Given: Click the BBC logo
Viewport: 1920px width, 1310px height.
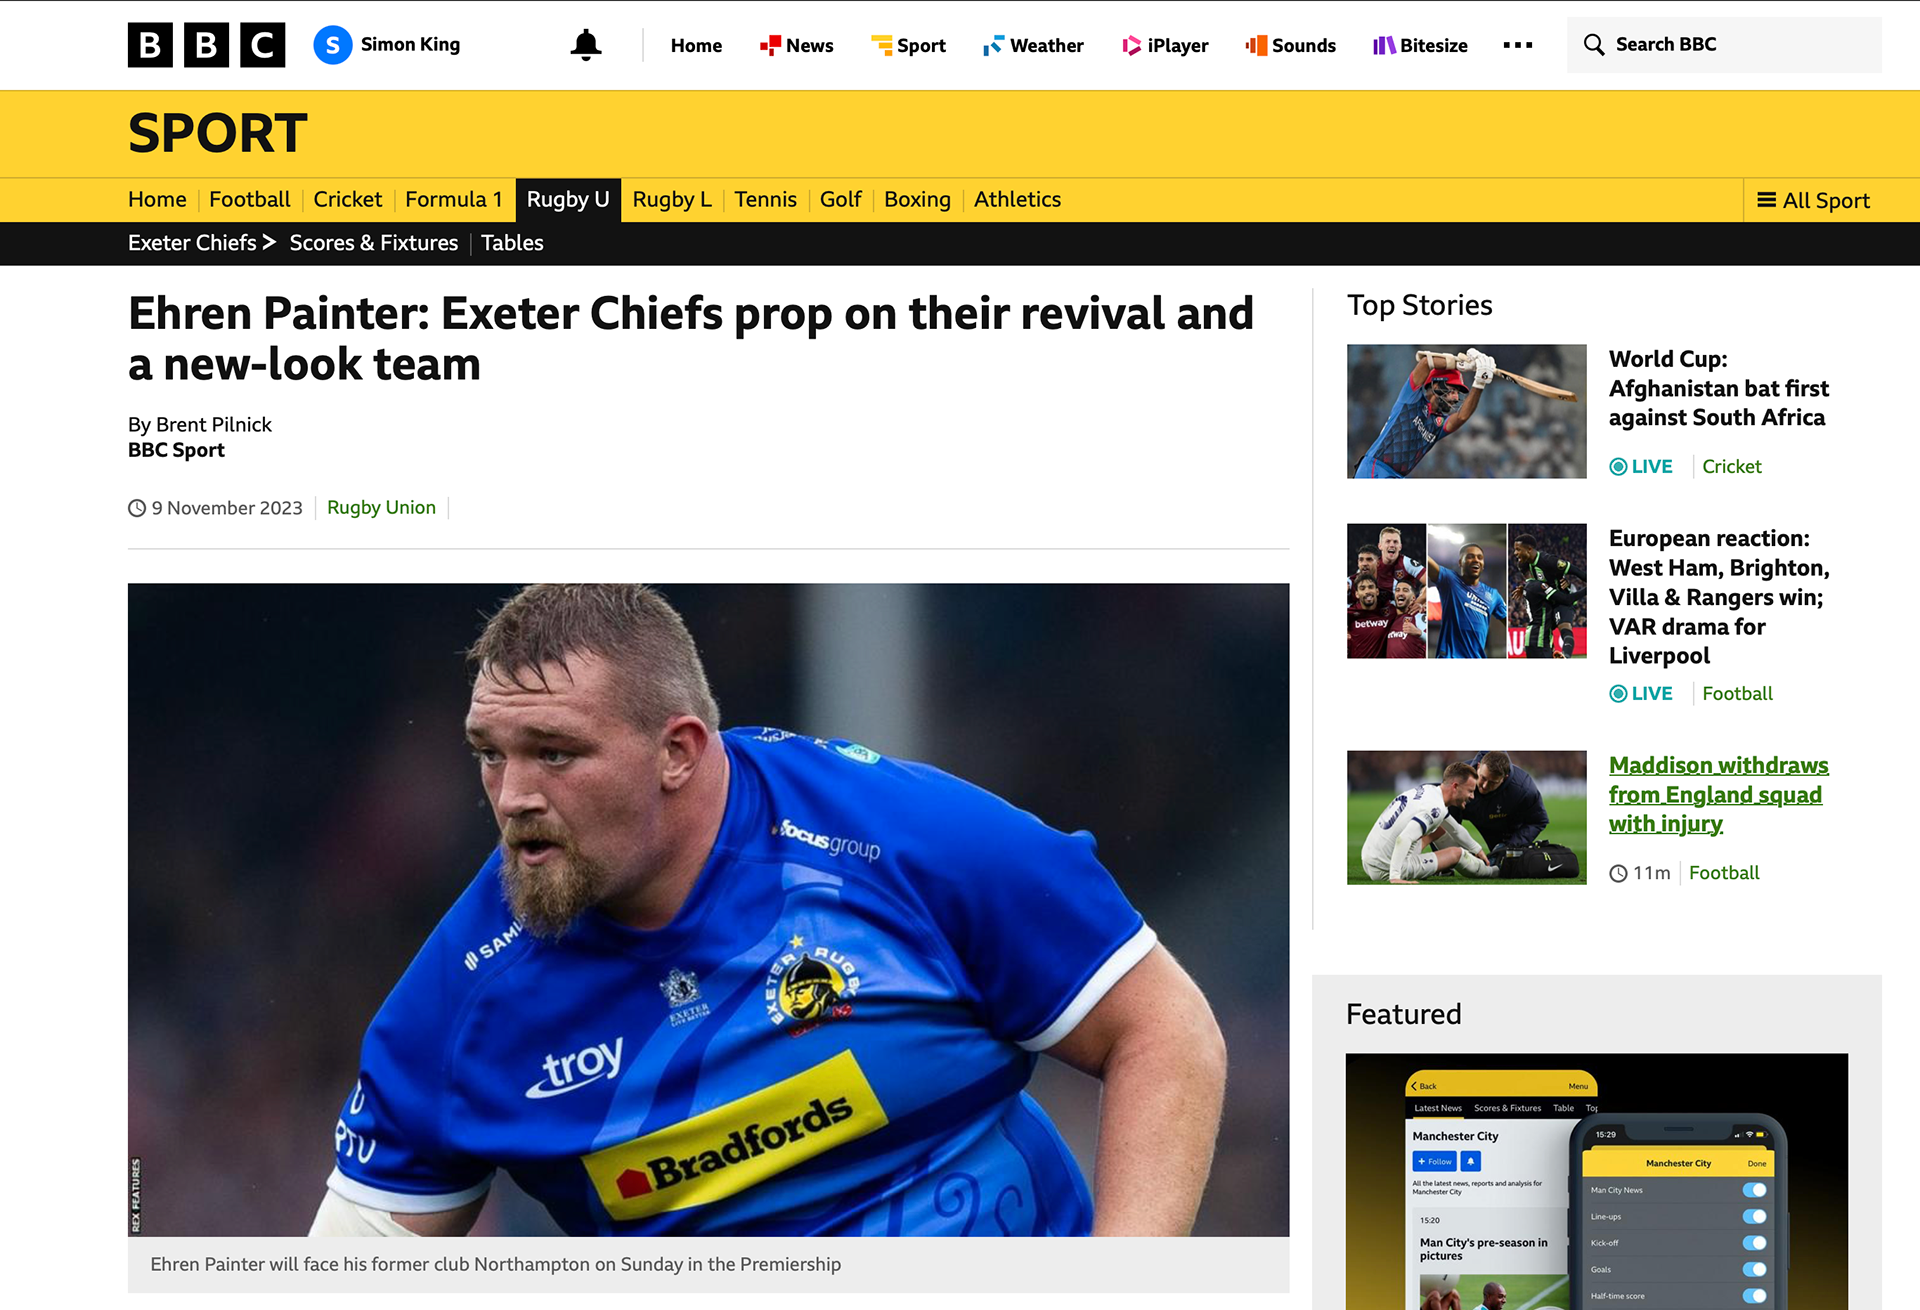Looking at the screenshot, I should 206,45.
